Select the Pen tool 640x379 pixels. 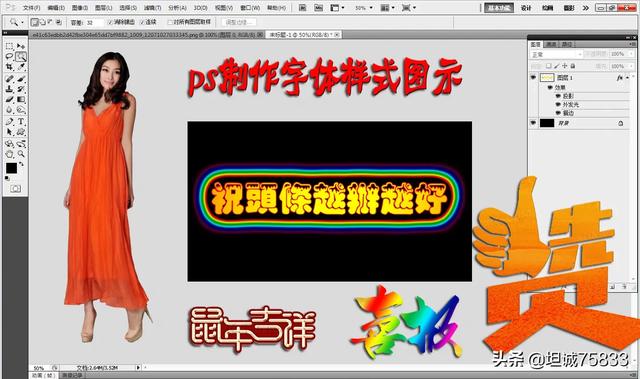pos(9,122)
